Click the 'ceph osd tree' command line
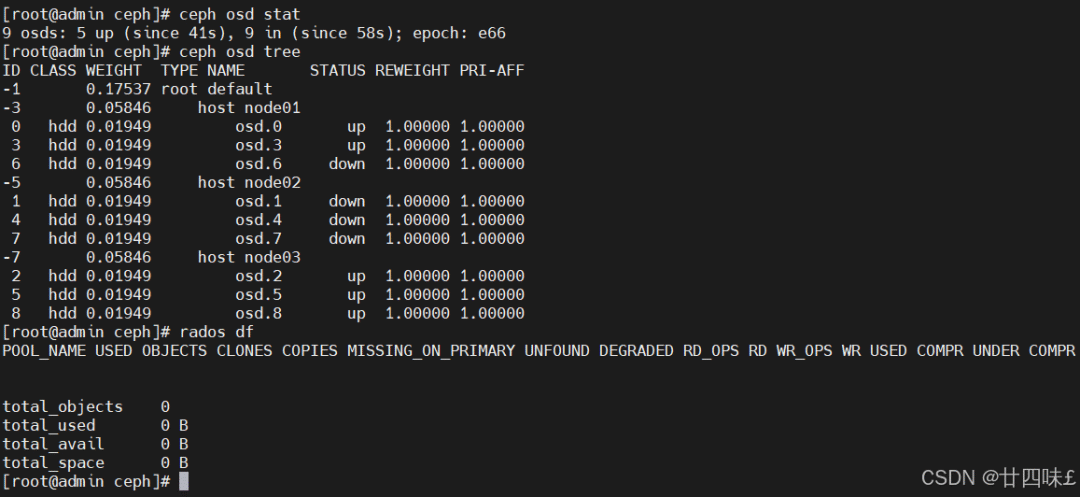 pos(151,52)
